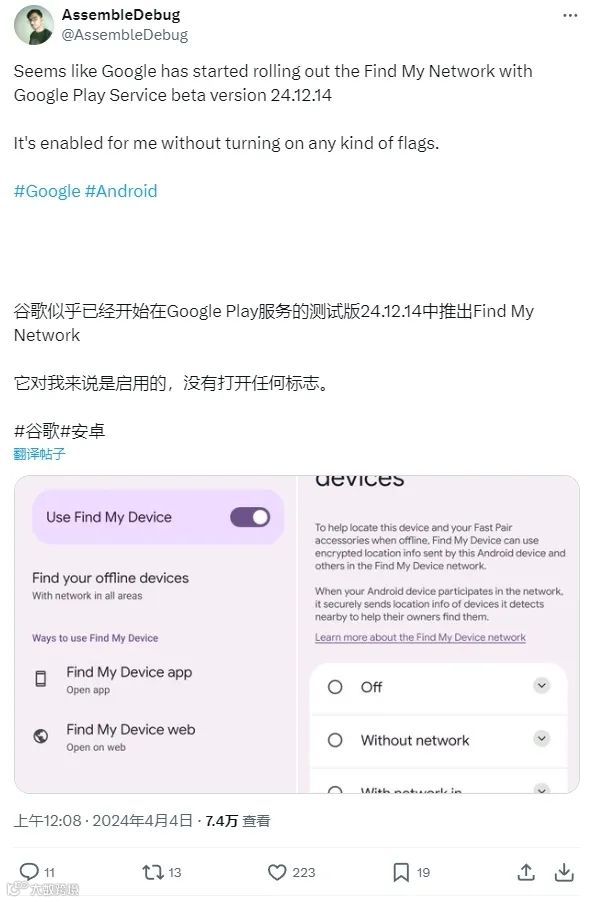This screenshot has width=594, height=902.
Task: Open the share upload icon
Action: [x=526, y=872]
